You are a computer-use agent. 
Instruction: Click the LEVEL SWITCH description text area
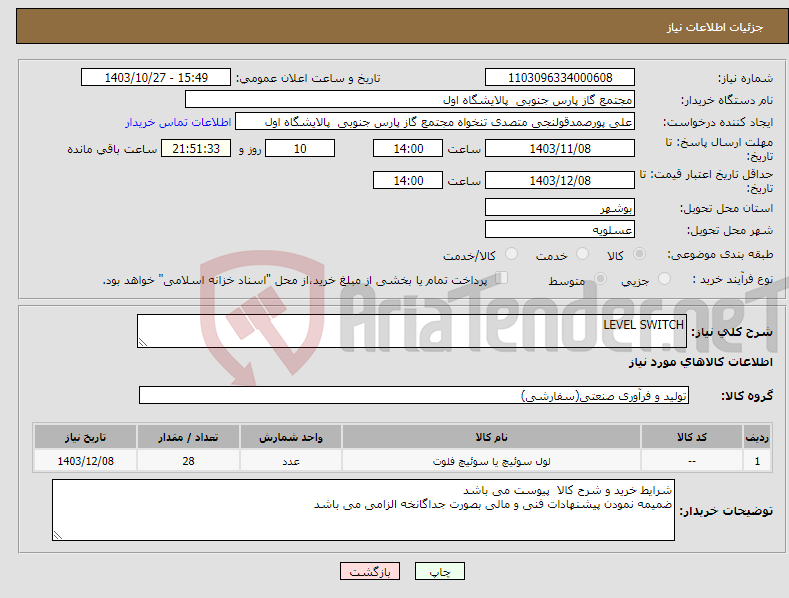(412, 331)
